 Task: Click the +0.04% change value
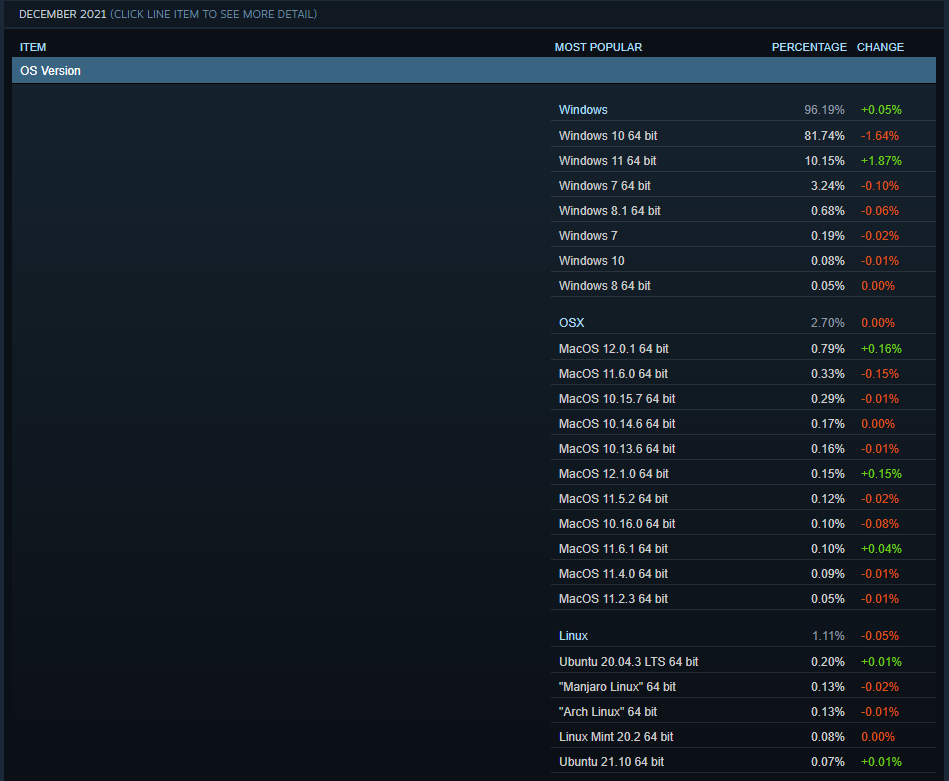[x=881, y=549]
